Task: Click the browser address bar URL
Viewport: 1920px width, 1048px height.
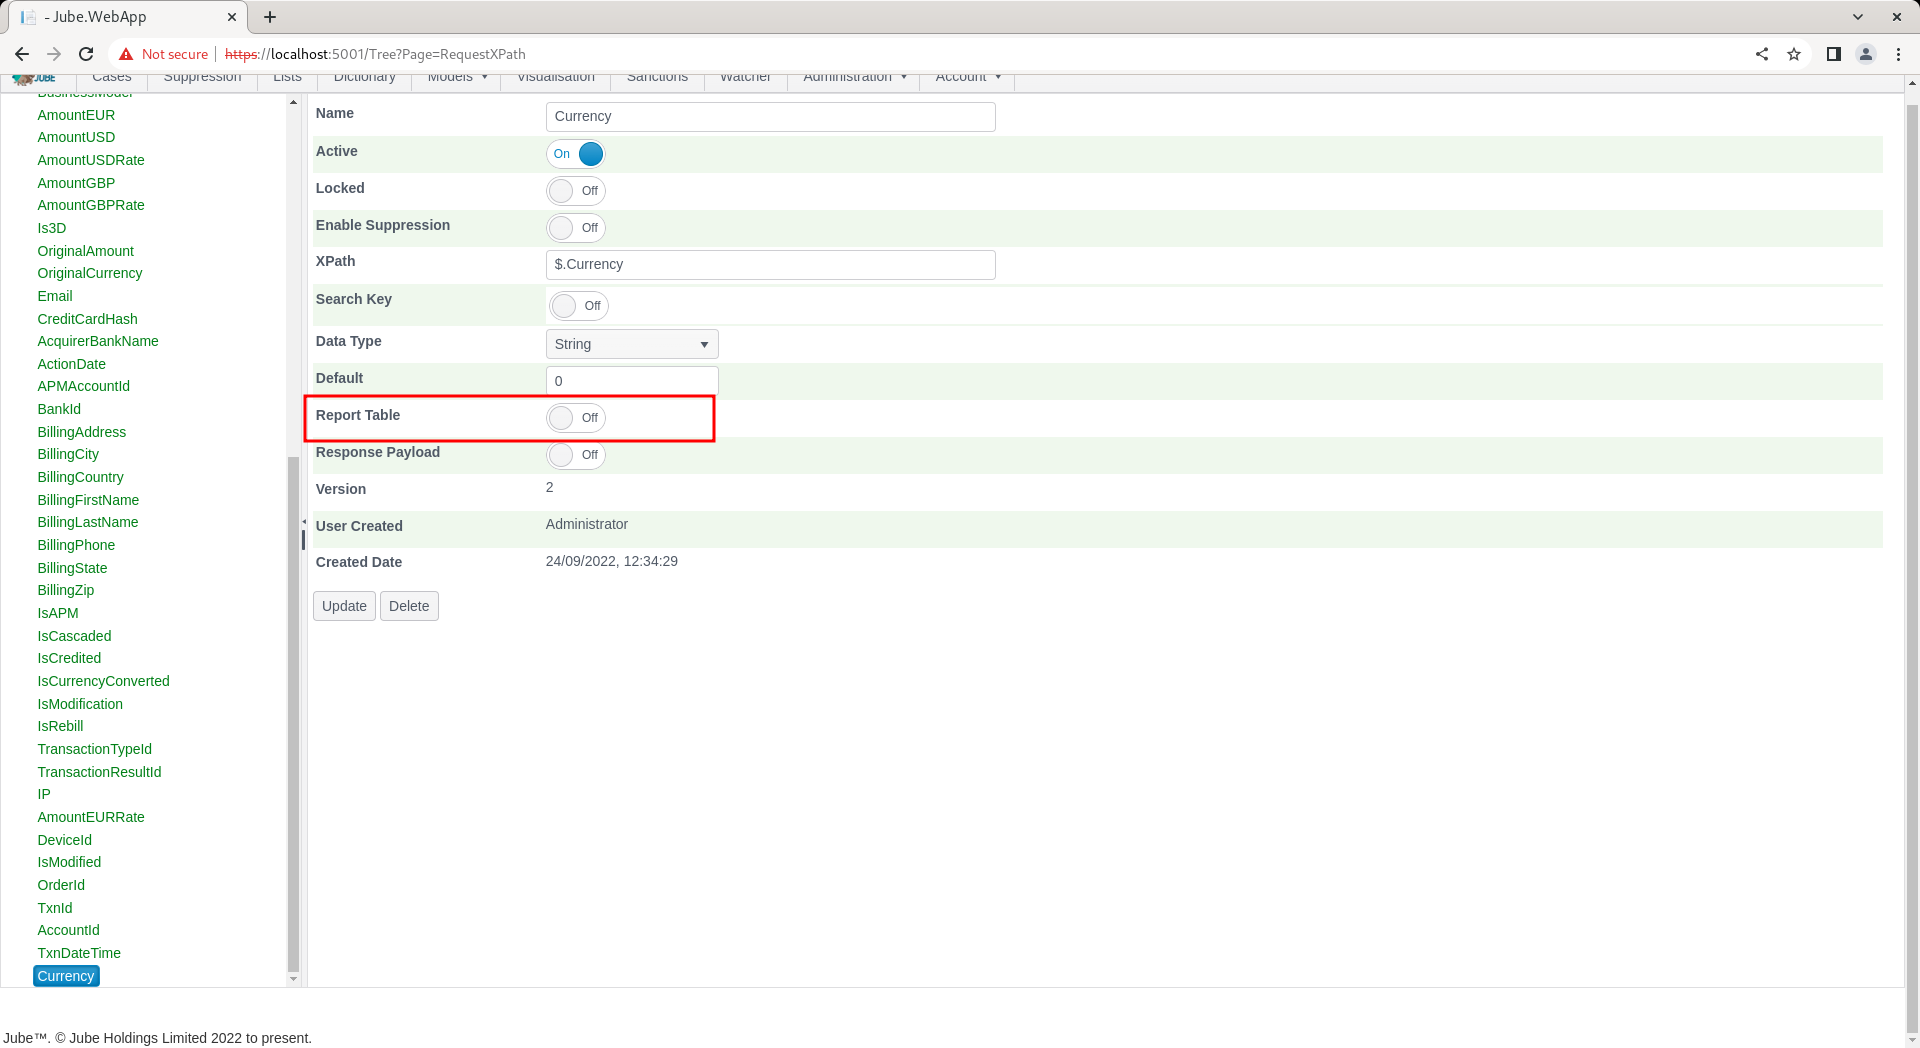Action: 376,54
